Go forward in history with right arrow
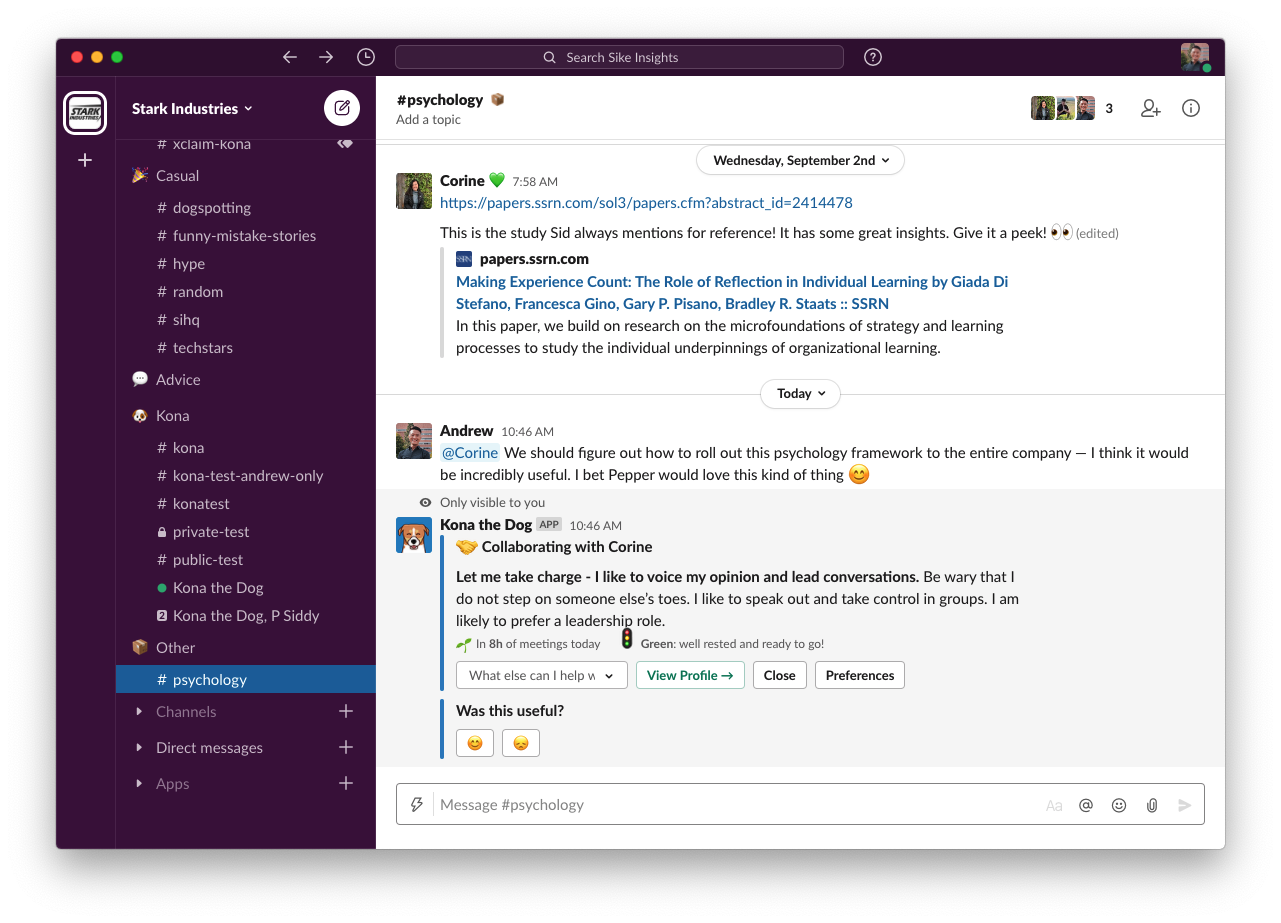The height and width of the screenshot is (923, 1281). pyautogui.click(x=326, y=57)
